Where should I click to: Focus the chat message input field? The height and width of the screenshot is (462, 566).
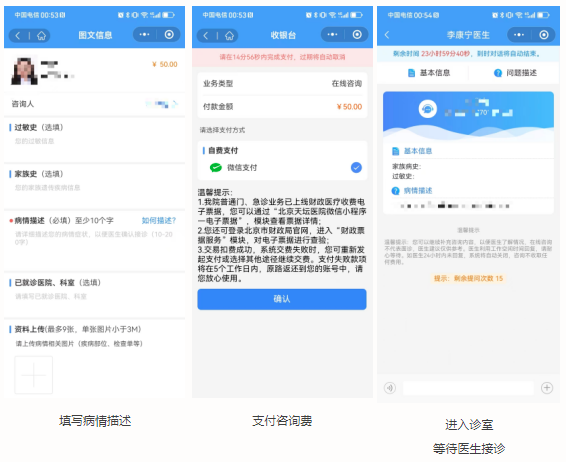tap(468, 388)
